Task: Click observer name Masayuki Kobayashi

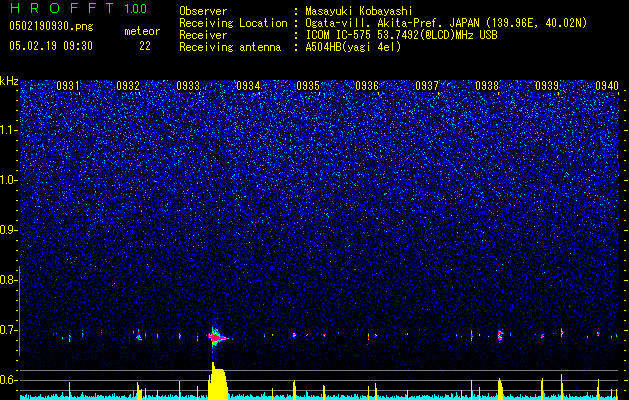Action: click(x=358, y=11)
